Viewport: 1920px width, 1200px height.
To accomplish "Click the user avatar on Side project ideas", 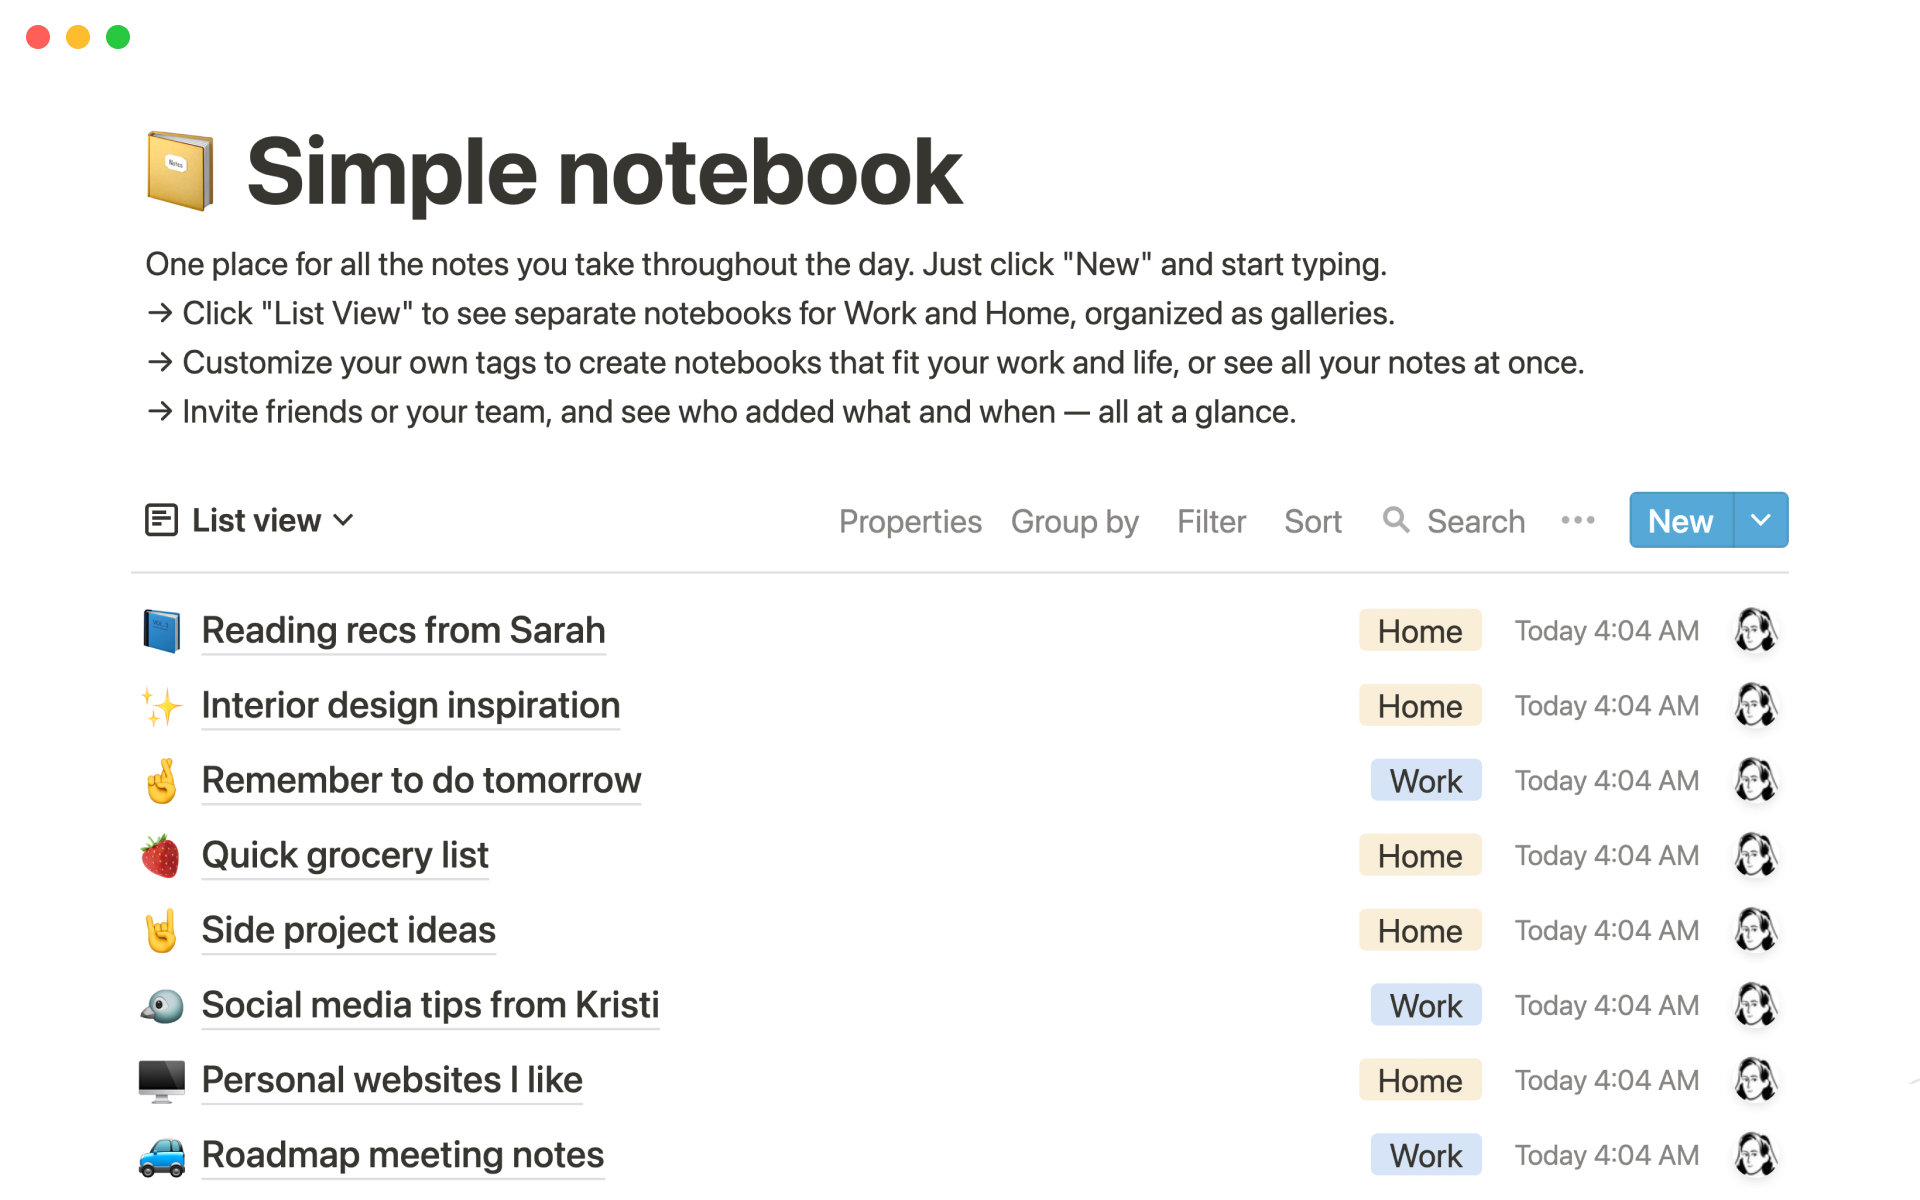I will (1760, 929).
